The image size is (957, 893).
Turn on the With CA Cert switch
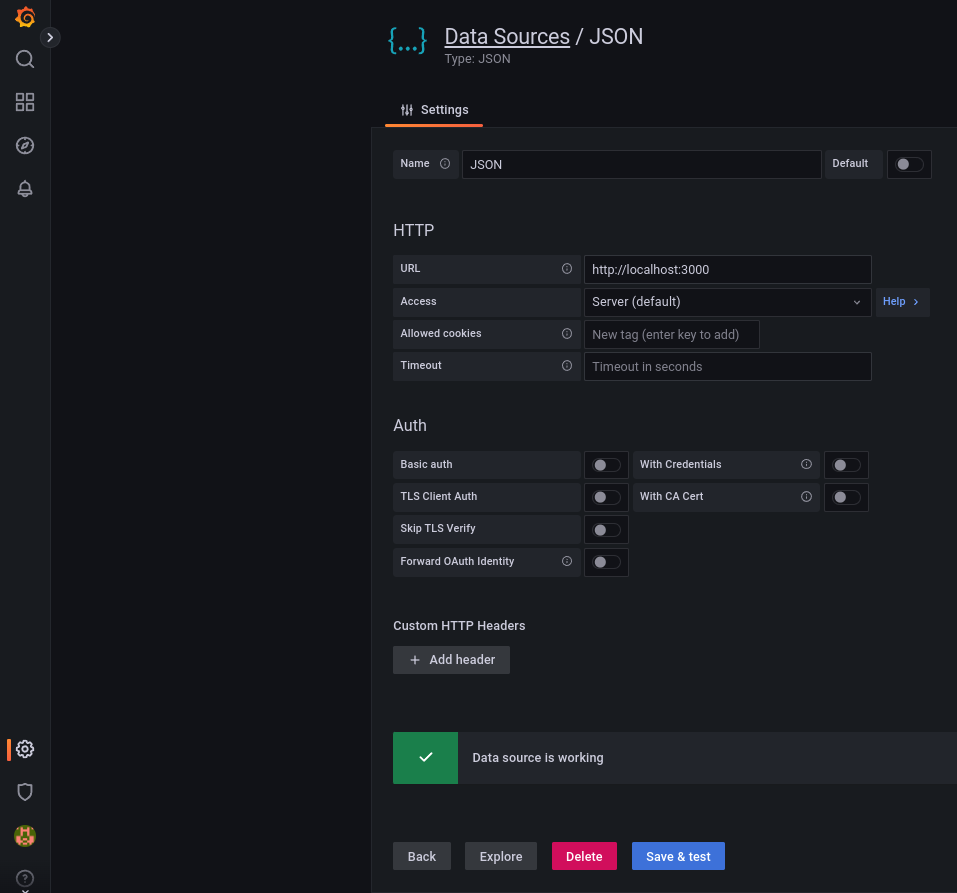click(846, 497)
